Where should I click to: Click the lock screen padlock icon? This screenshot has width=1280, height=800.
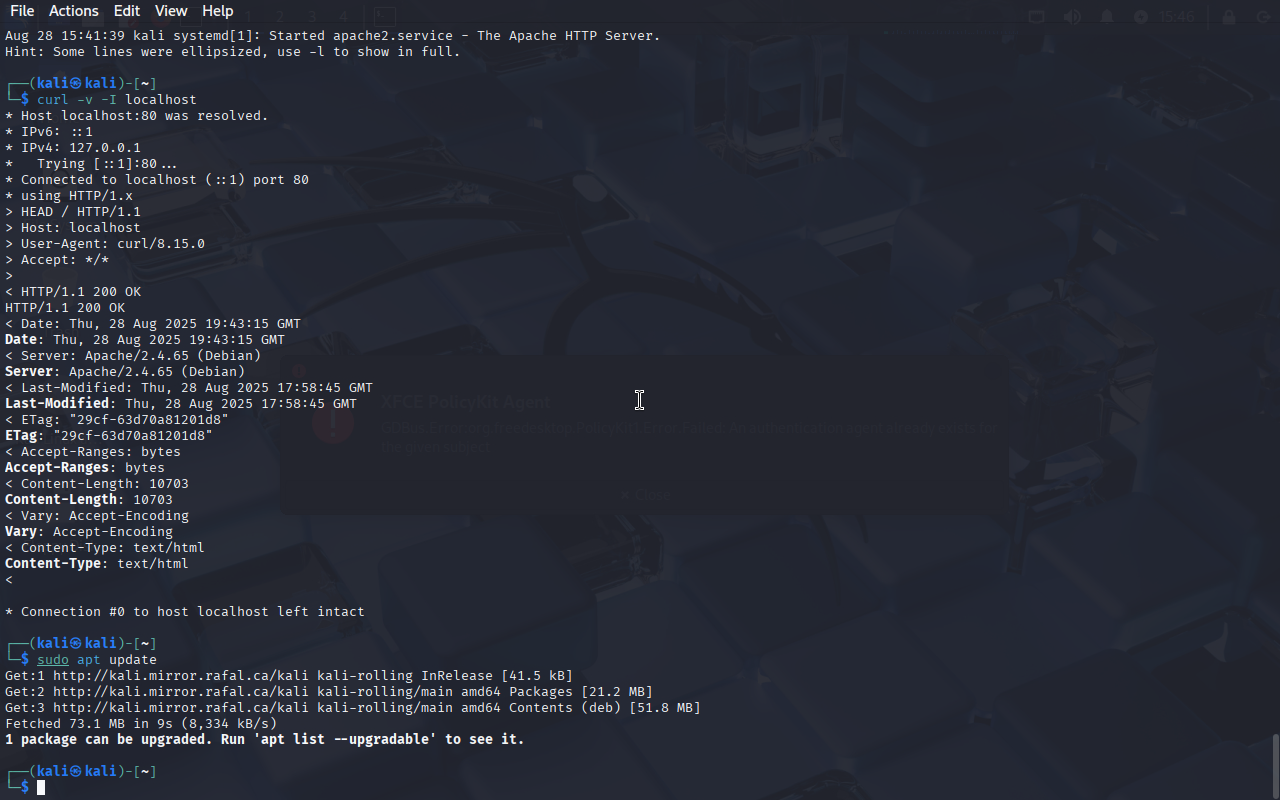coord(1228,17)
